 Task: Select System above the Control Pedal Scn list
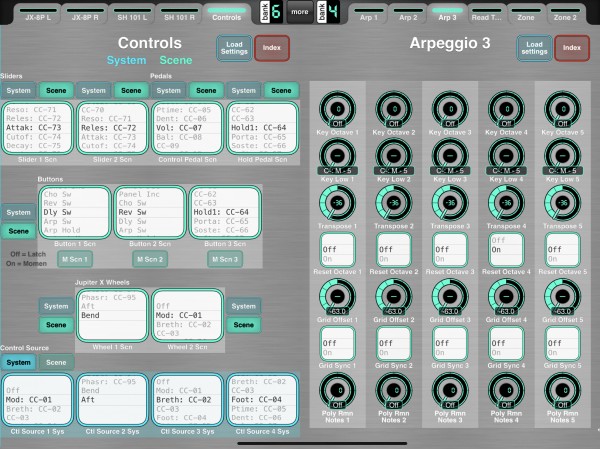pyautogui.click(x=168, y=91)
